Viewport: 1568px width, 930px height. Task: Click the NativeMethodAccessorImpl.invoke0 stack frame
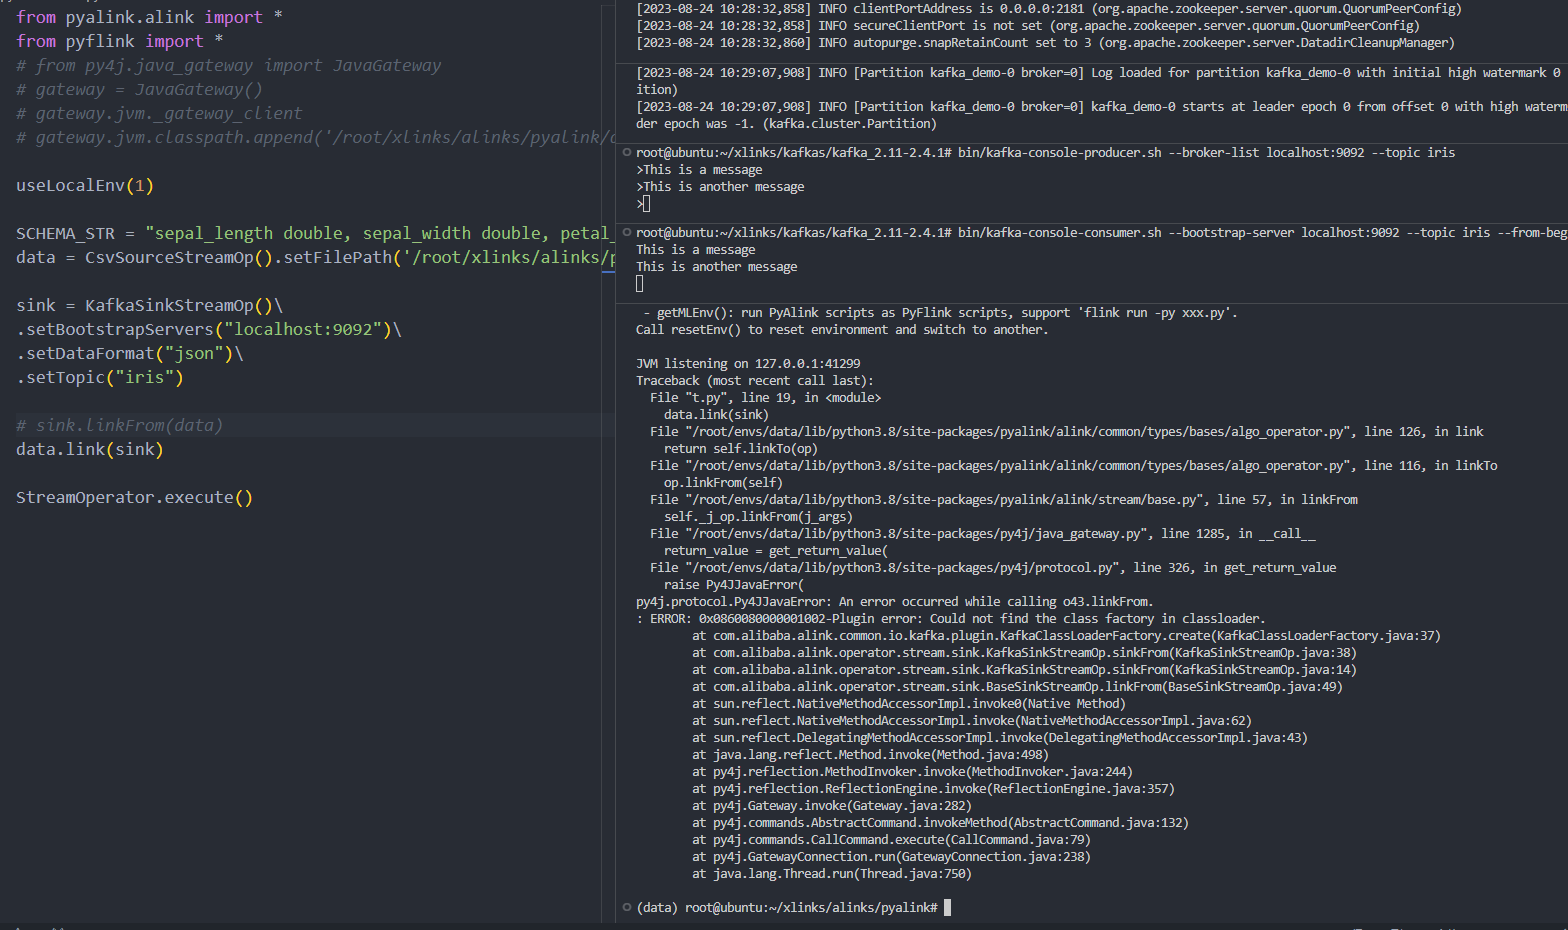pos(909,704)
